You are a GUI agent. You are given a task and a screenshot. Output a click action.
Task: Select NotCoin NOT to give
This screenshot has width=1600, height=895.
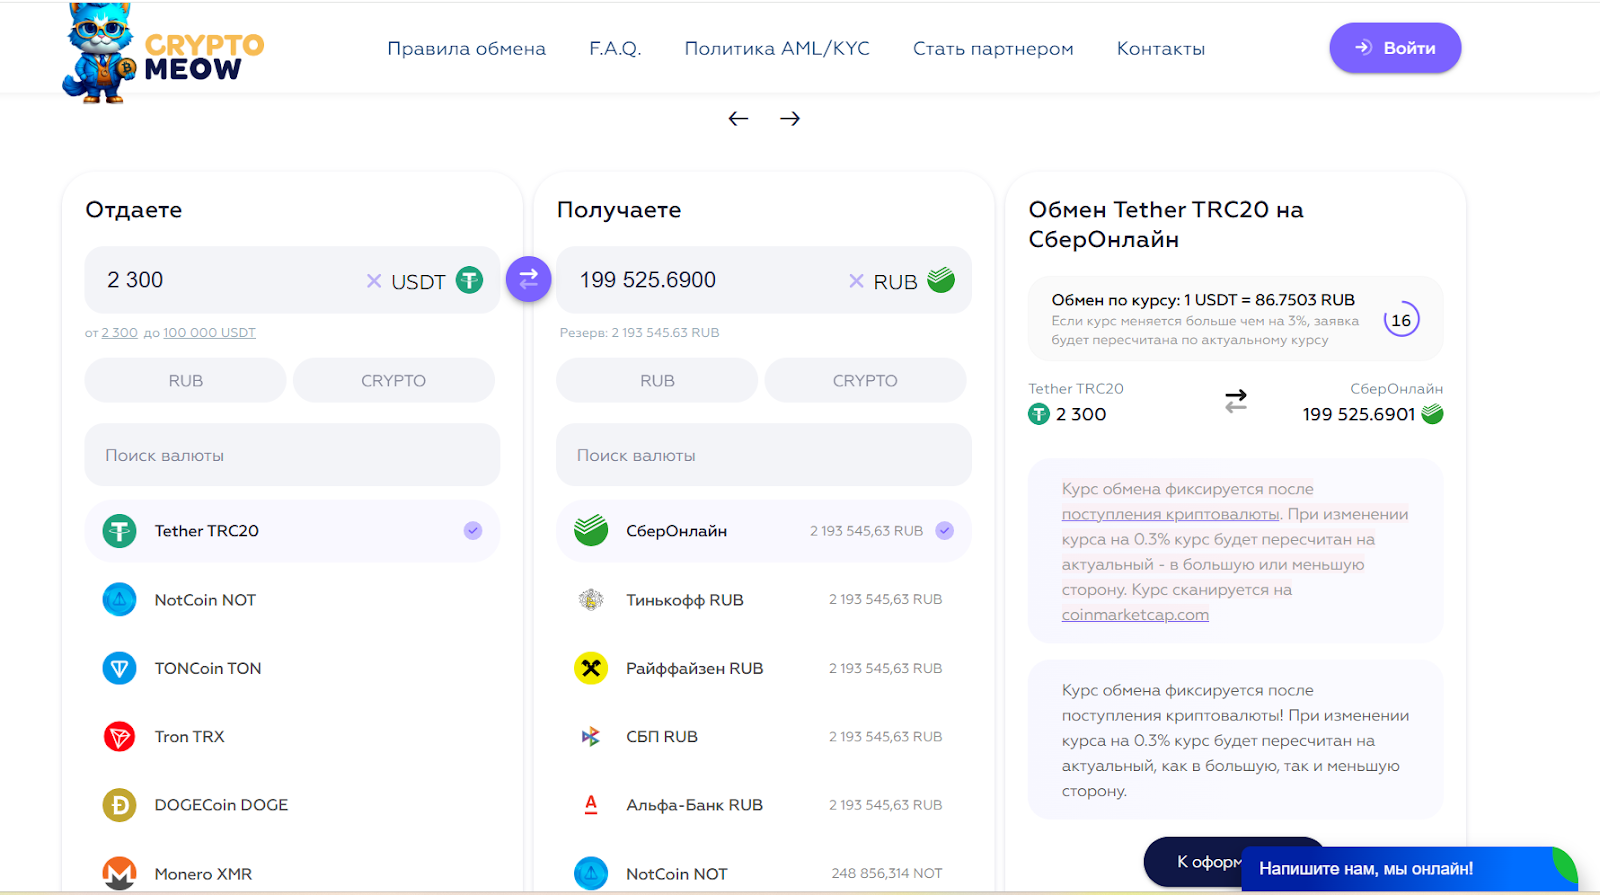[292, 600]
